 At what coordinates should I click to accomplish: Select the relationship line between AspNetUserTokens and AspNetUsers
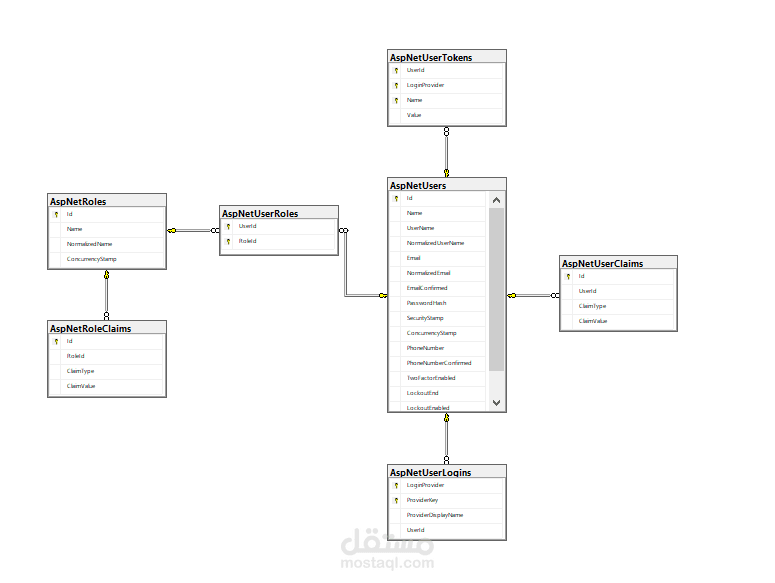446,152
